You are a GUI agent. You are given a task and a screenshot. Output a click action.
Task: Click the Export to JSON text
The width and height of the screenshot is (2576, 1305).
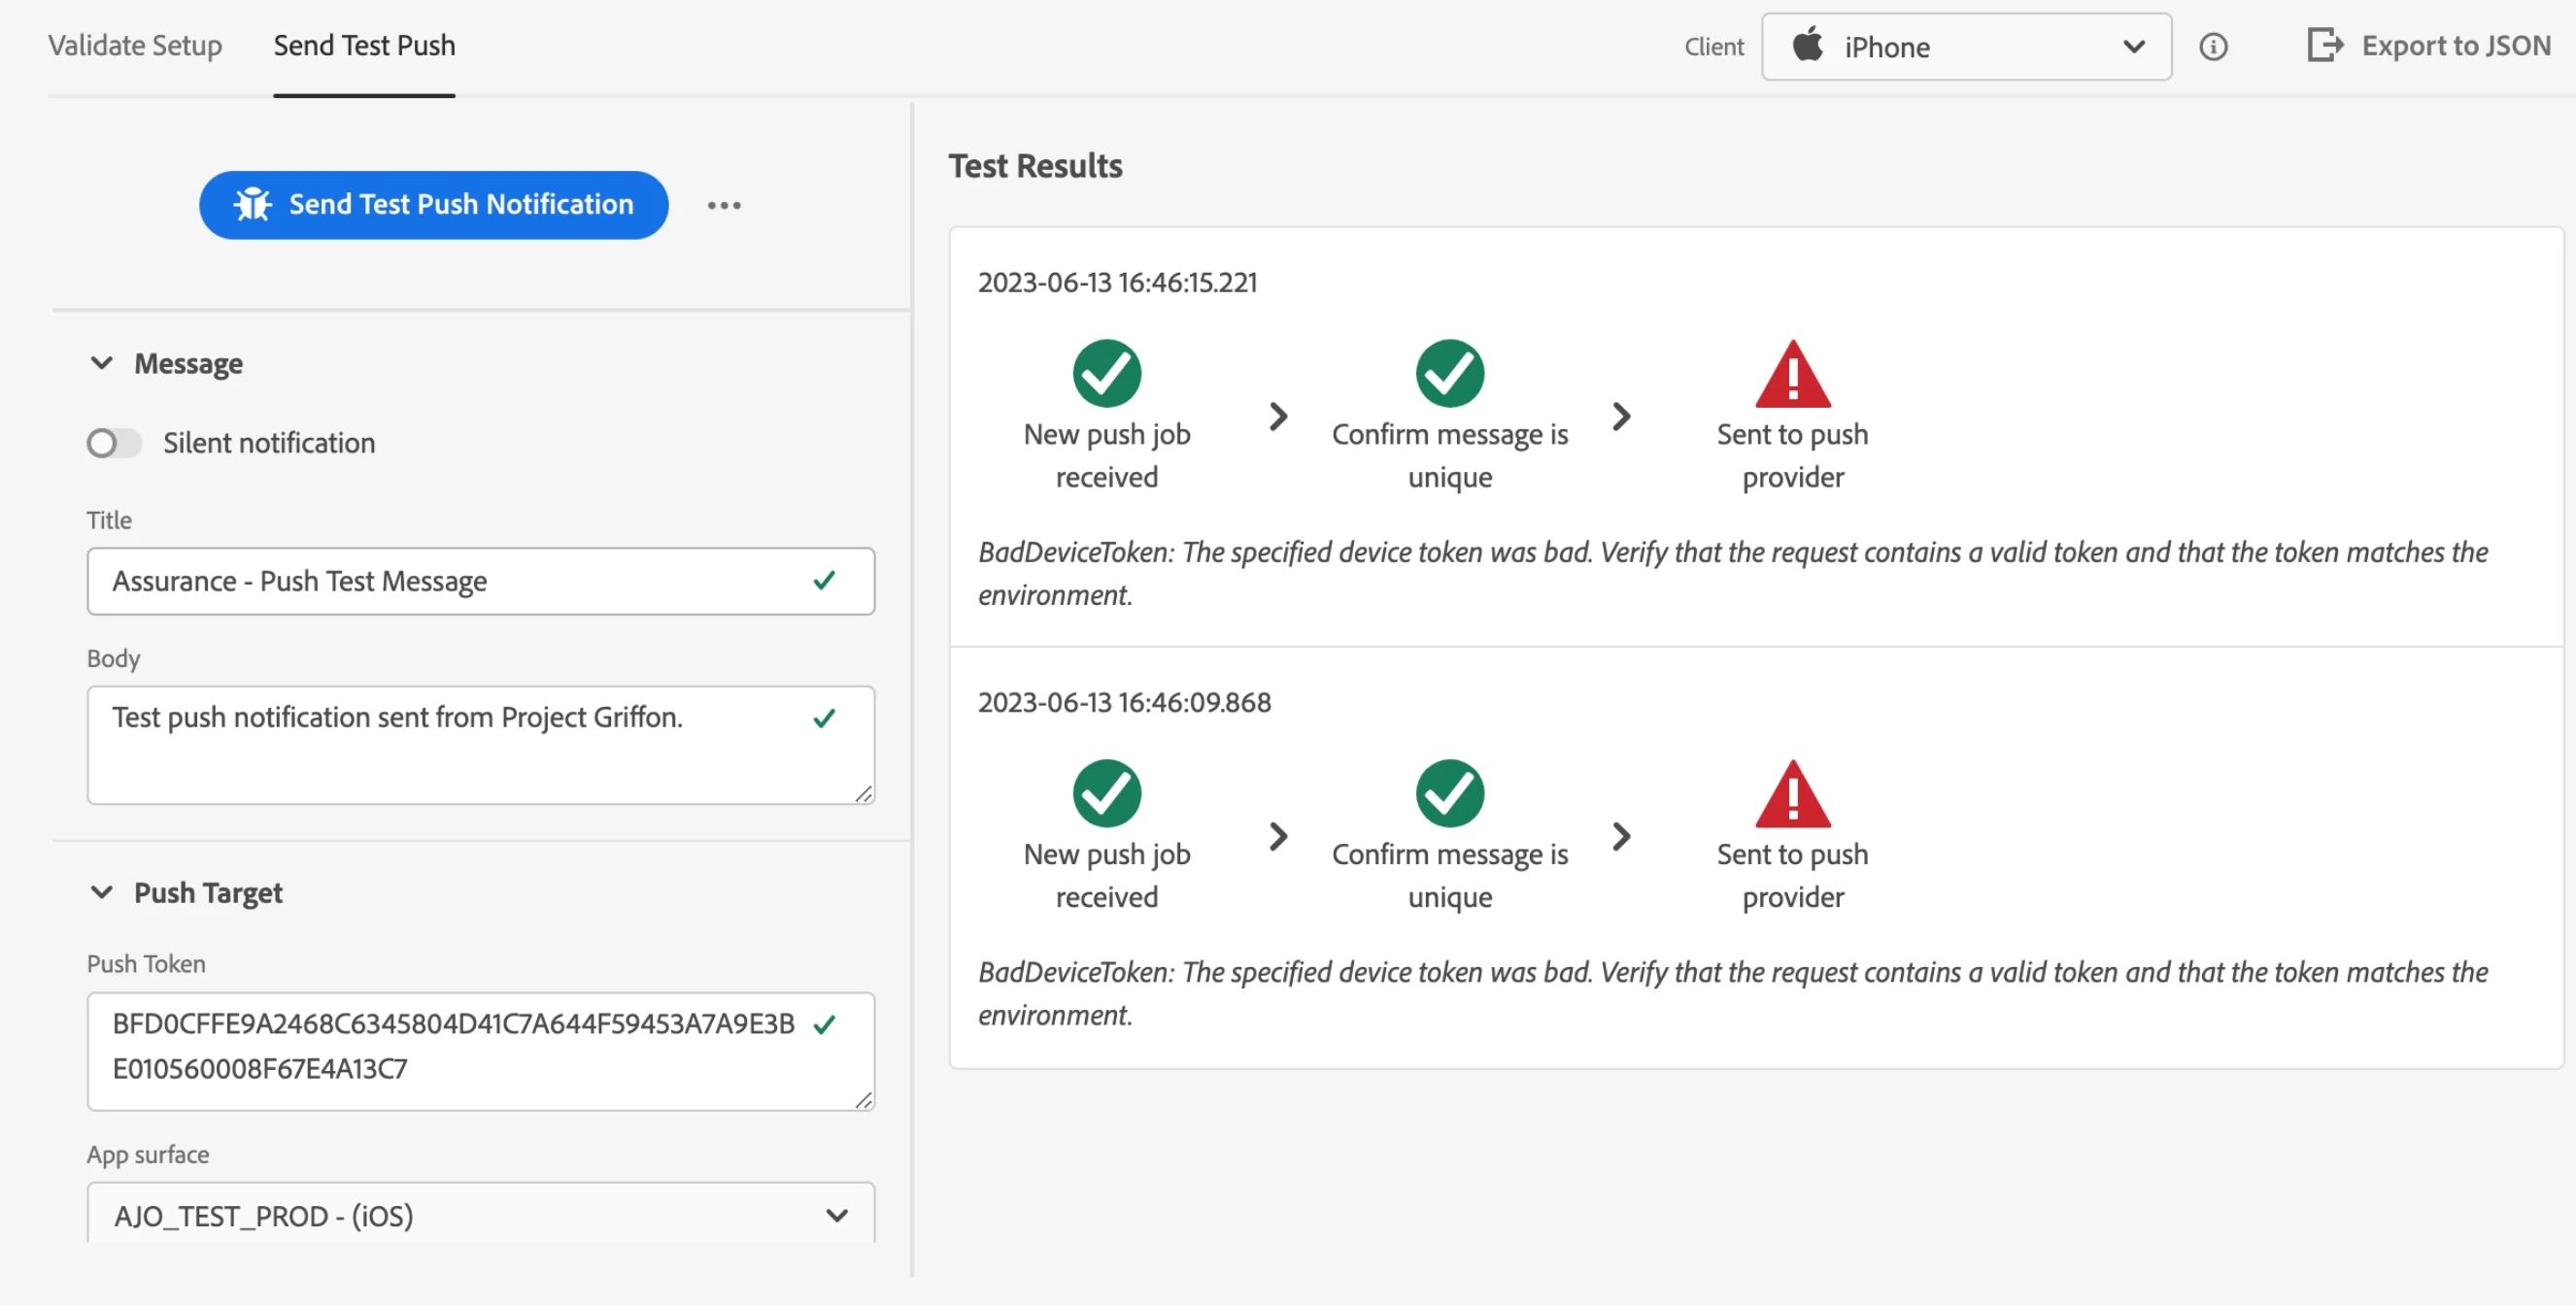click(2455, 45)
